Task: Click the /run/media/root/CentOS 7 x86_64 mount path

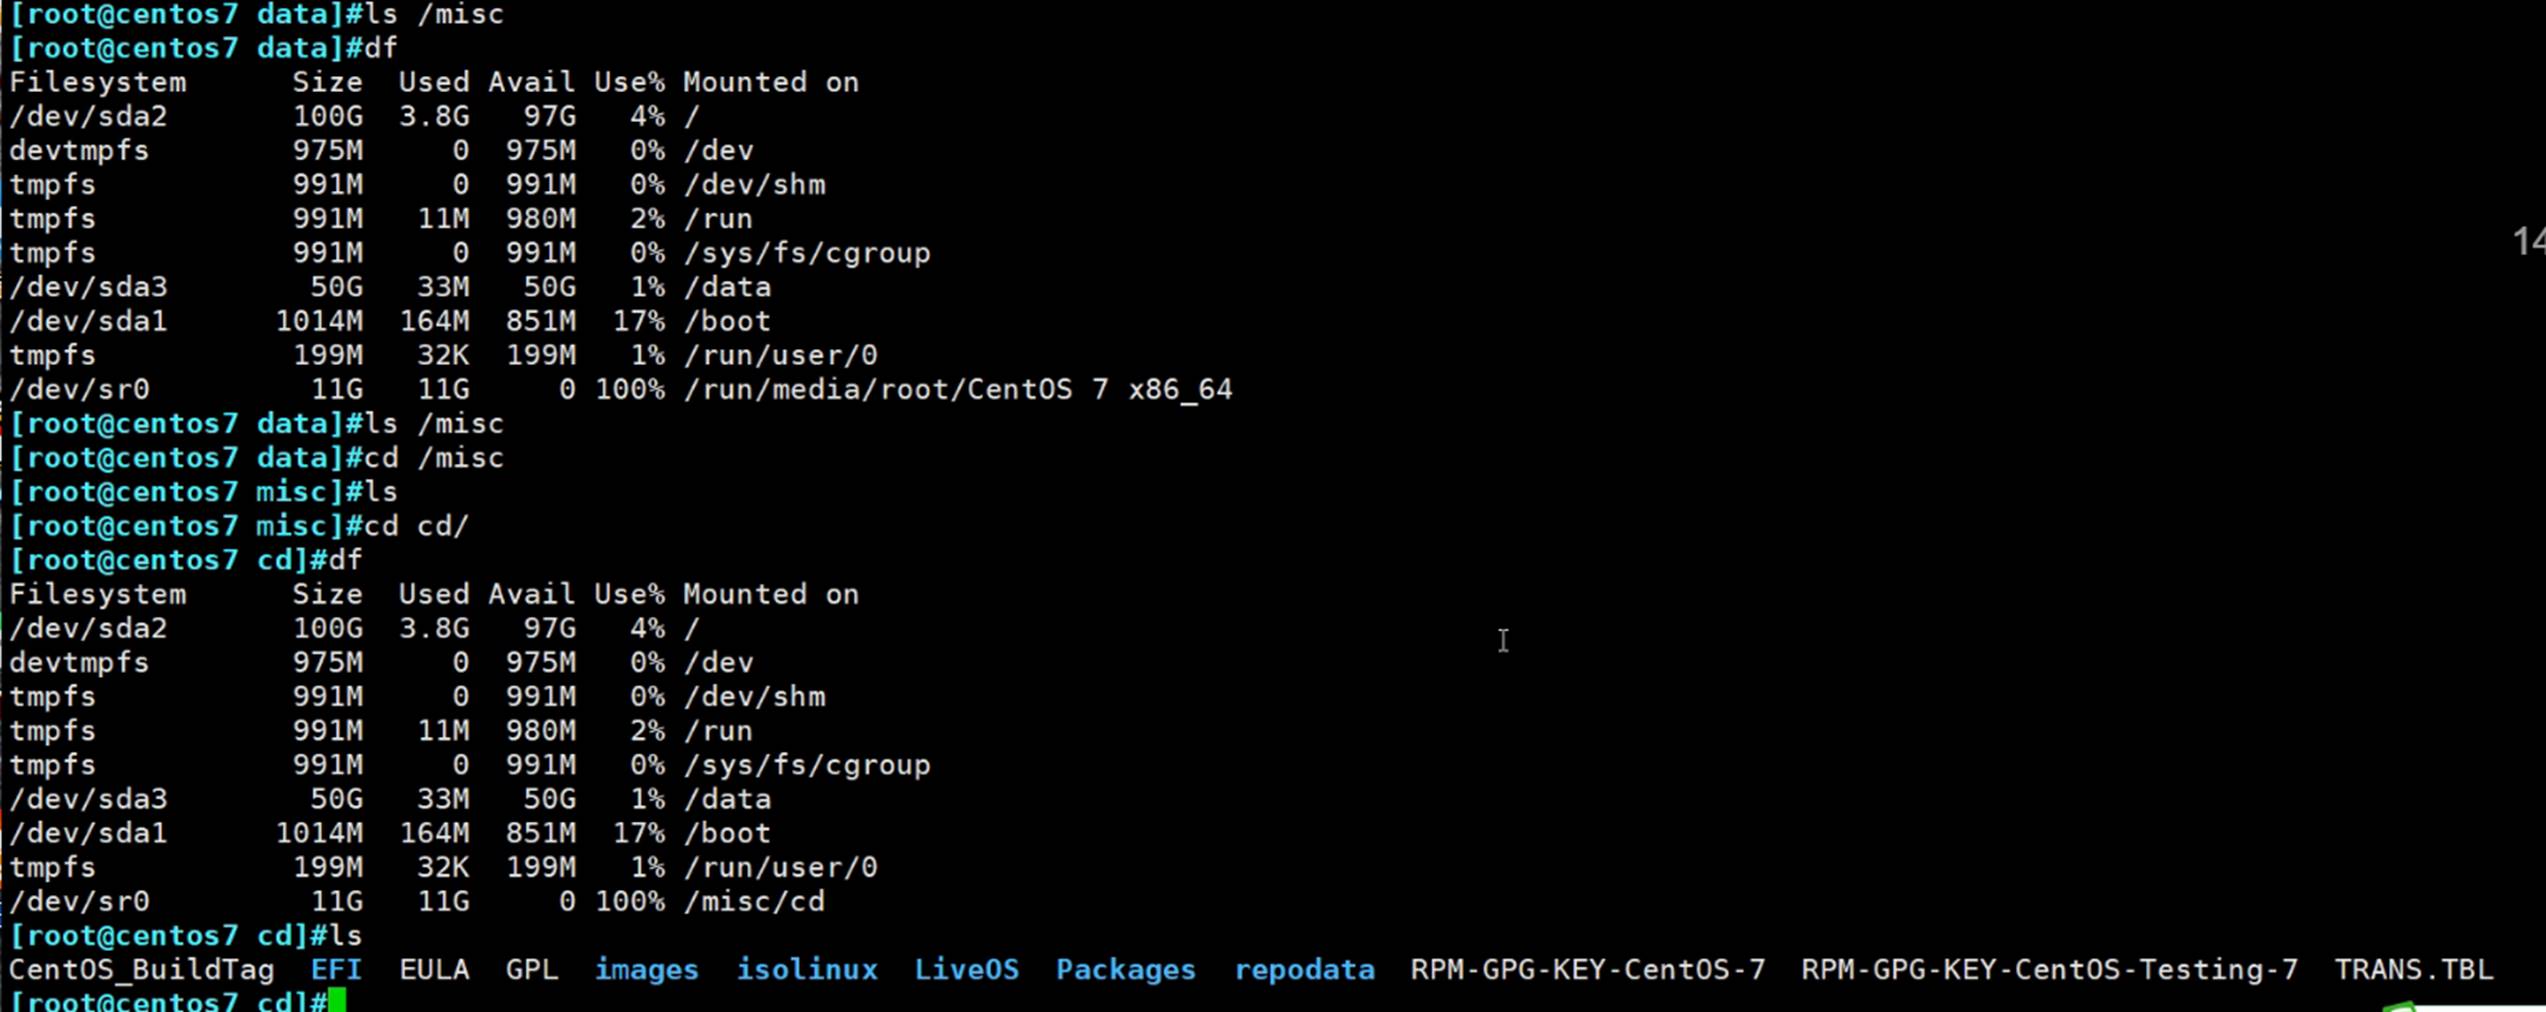Action: click(957, 389)
